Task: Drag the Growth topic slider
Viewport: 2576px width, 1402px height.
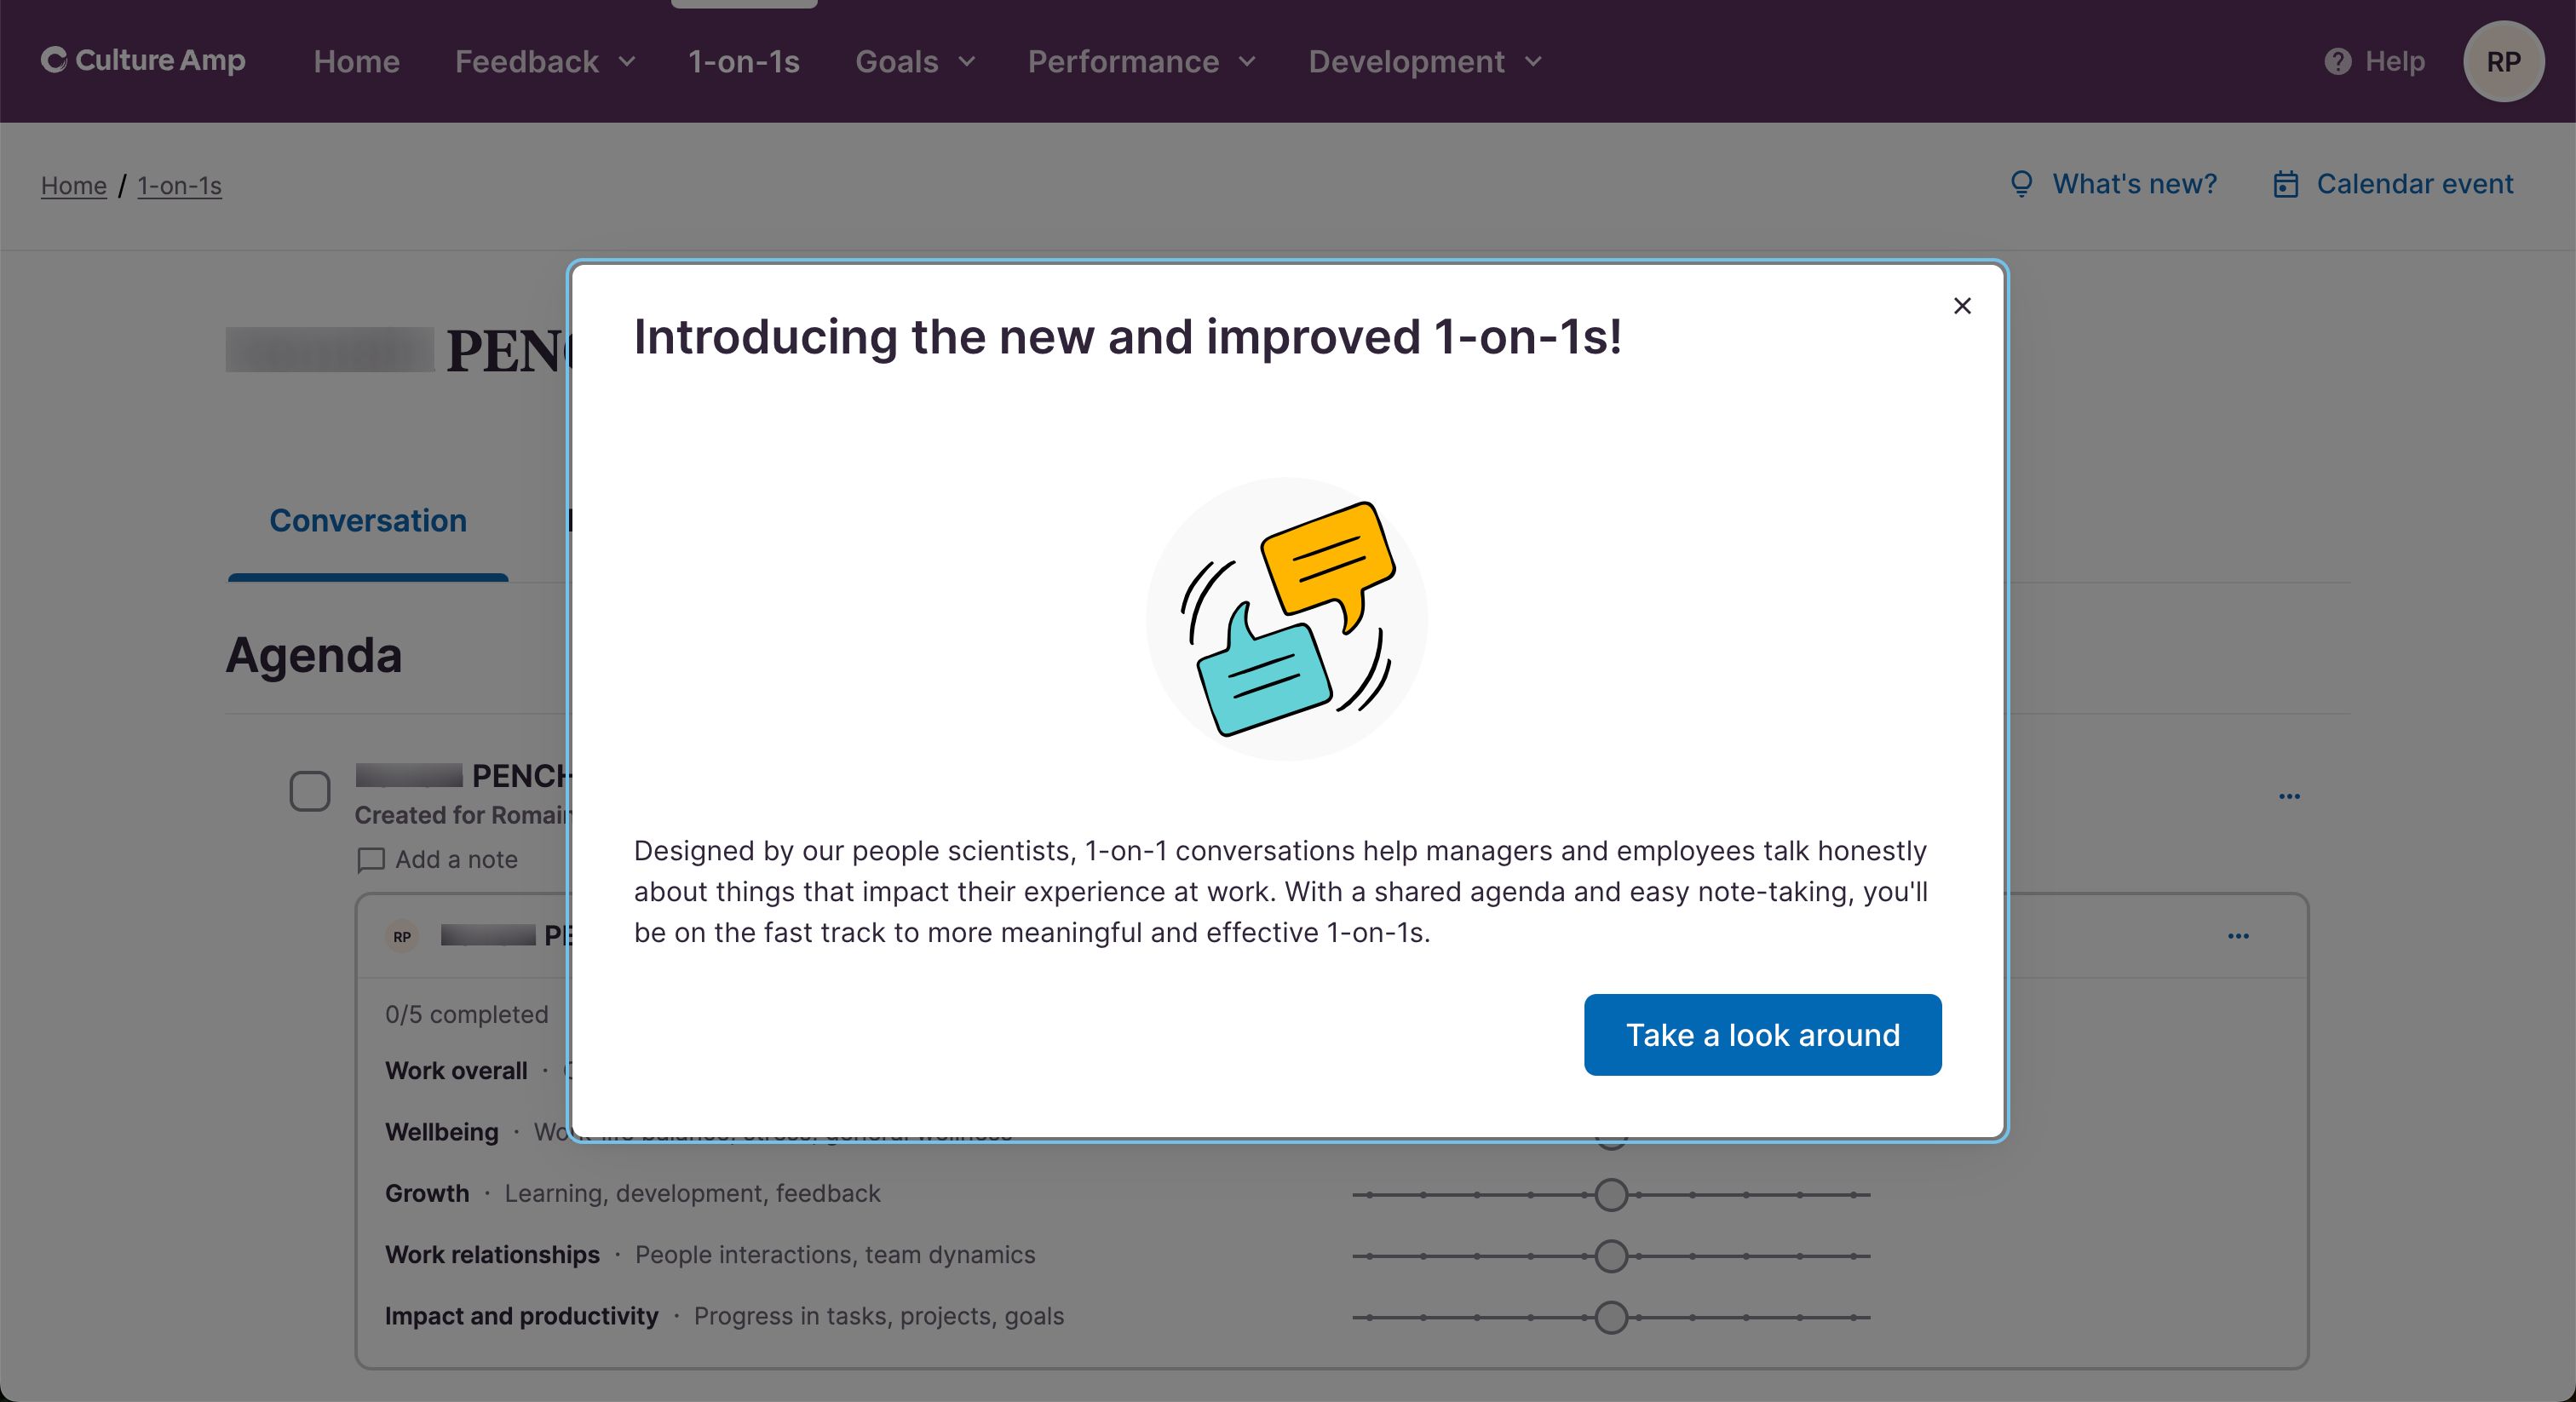Action: tap(1611, 1192)
